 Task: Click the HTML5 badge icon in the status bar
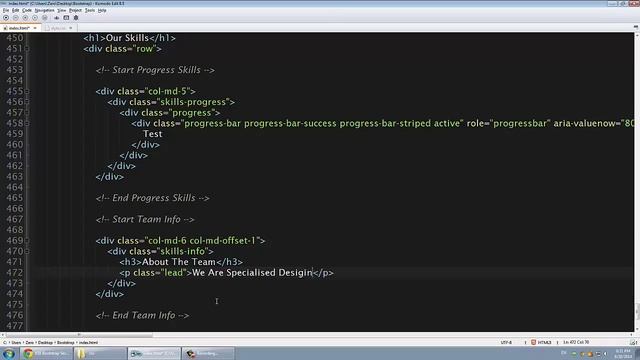click(x=533, y=342)
